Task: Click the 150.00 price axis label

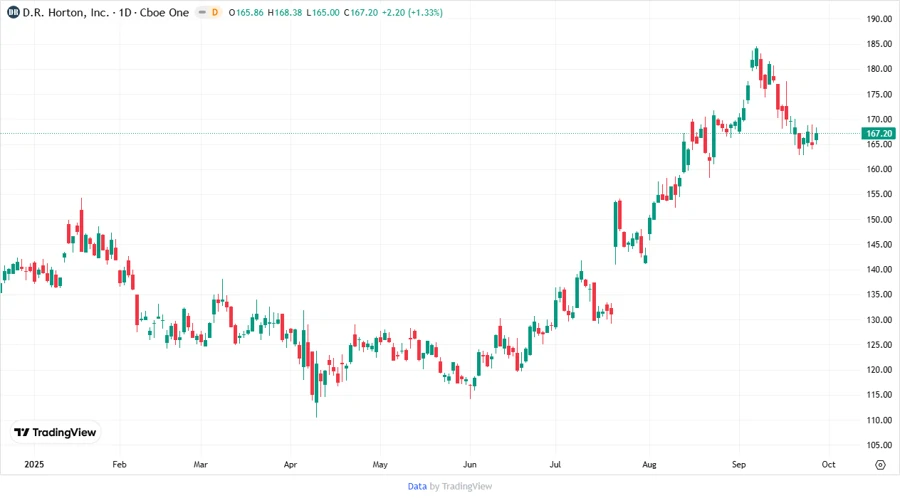Action: (x=879, y=219)
